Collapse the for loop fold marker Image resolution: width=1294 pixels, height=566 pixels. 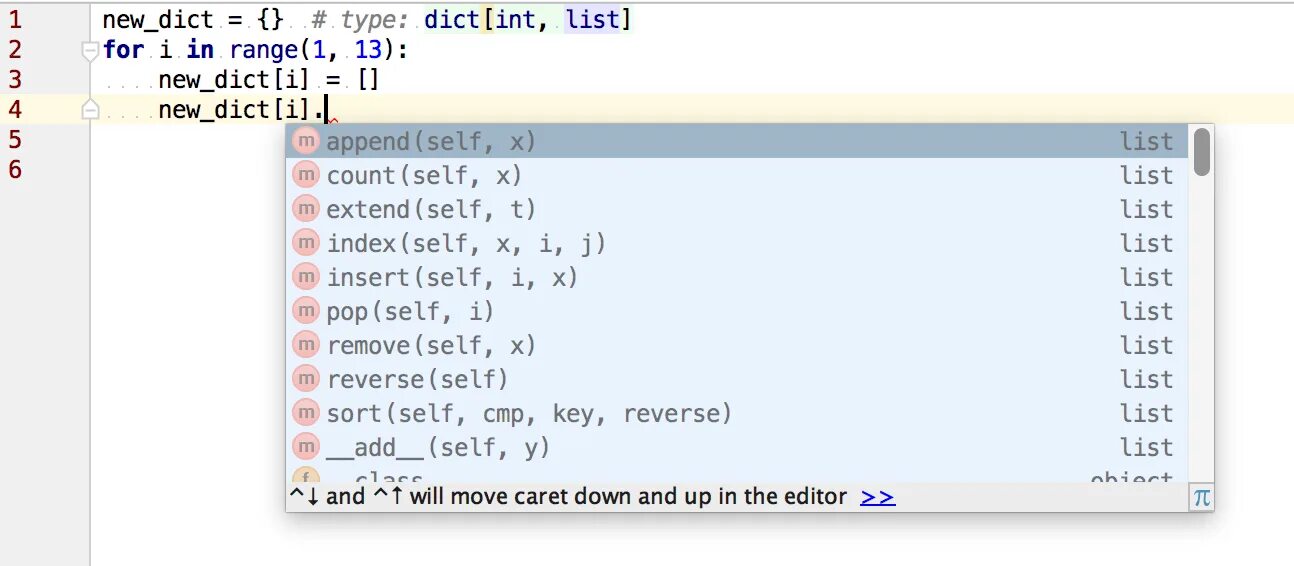pyautogui.click(x=90, y=50)
